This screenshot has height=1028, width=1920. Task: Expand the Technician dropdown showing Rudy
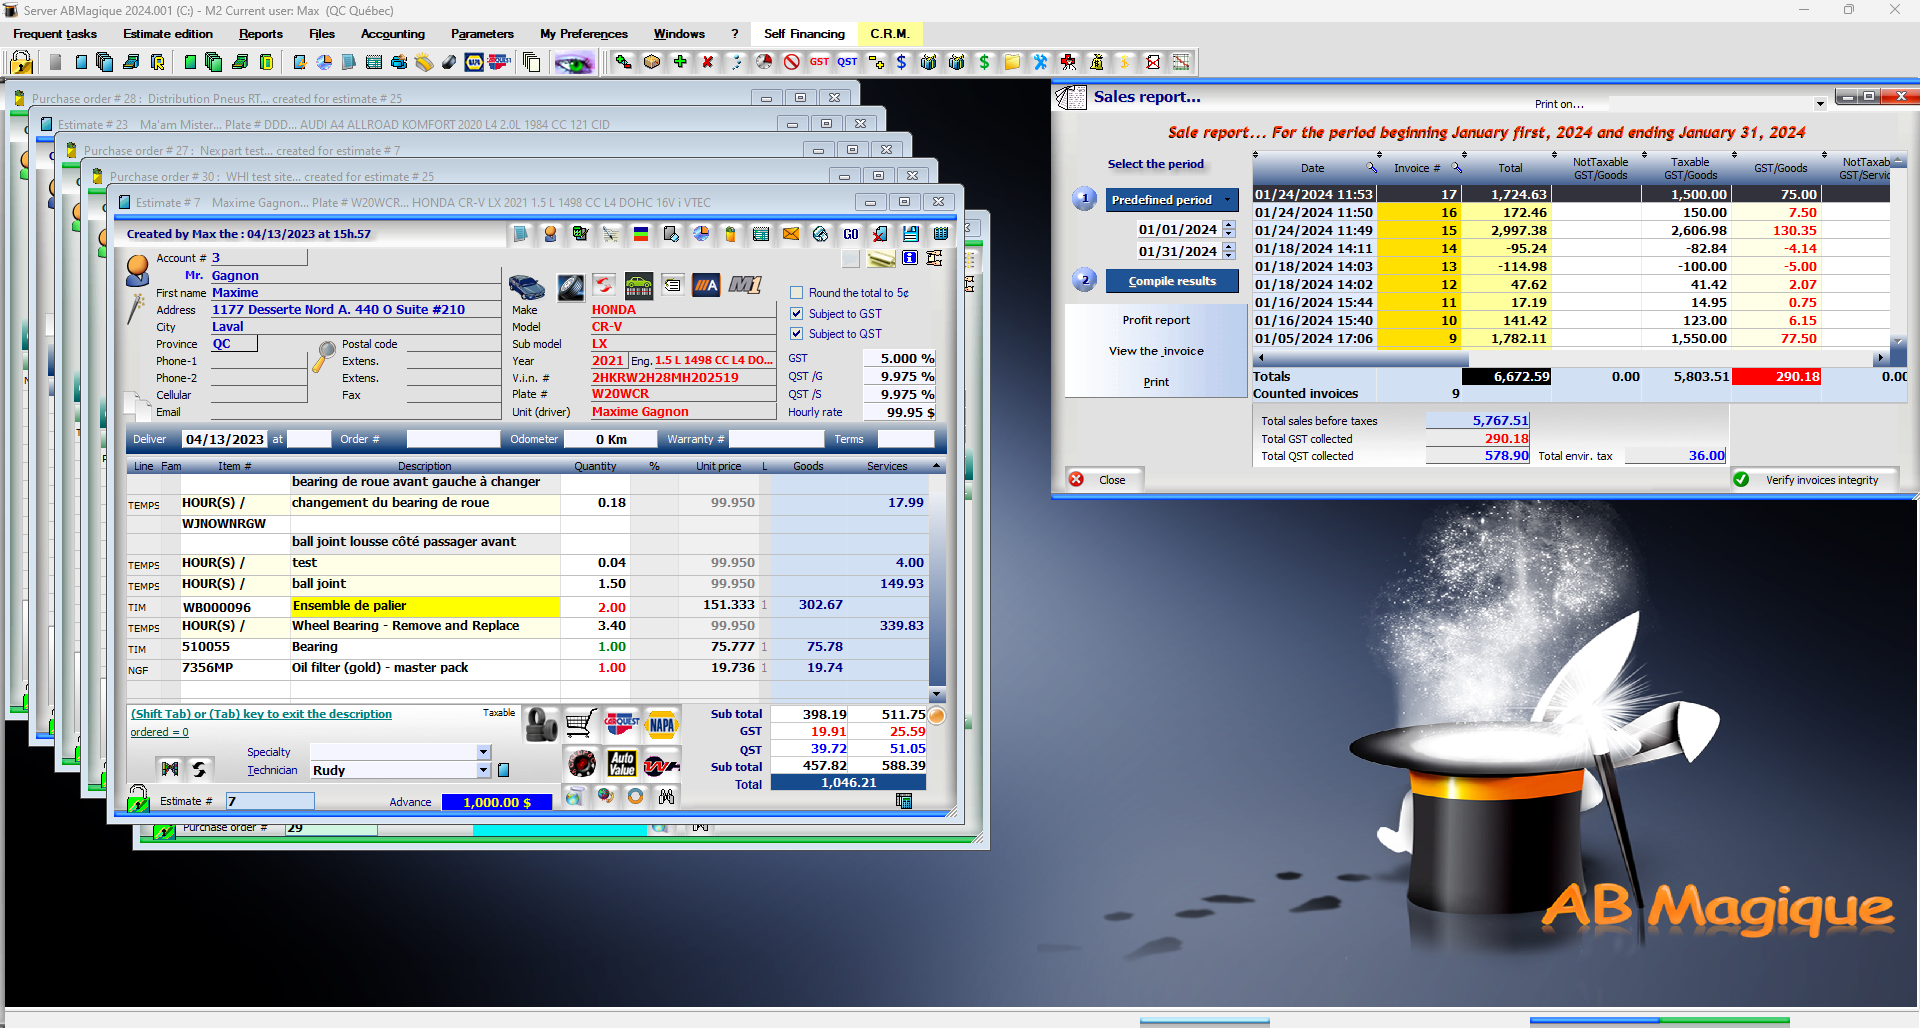[x=484, y=770]
